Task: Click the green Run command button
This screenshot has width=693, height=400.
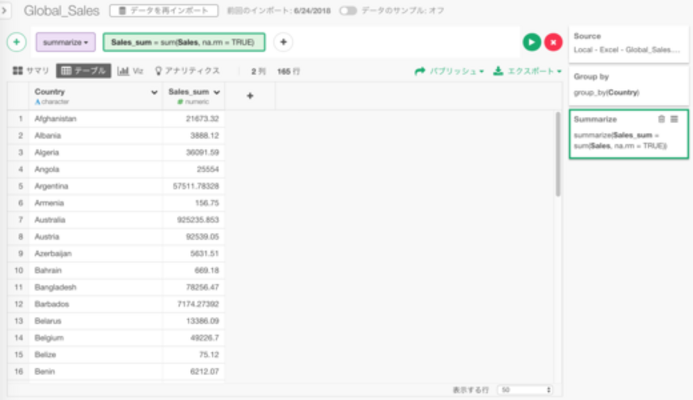Action: click(x=531, y=42)
